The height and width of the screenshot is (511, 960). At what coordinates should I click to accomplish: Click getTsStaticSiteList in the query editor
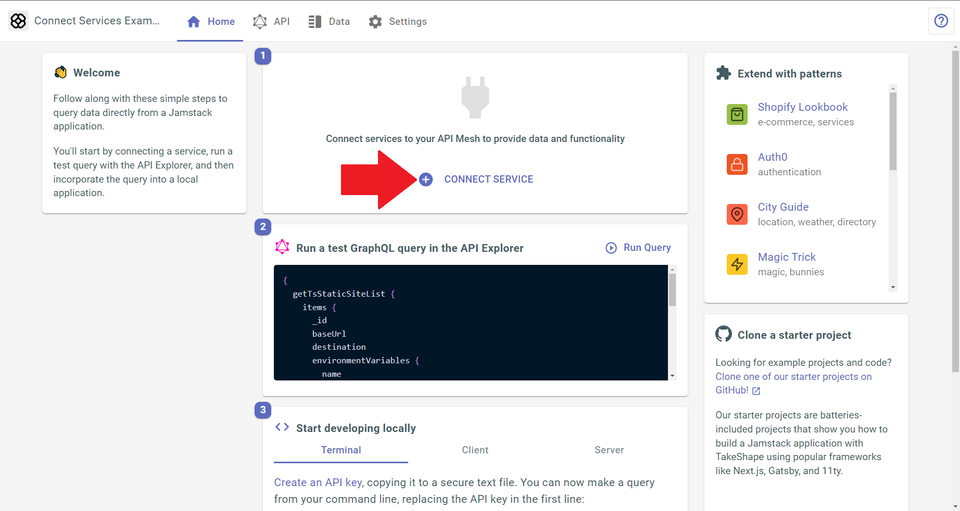339,294
